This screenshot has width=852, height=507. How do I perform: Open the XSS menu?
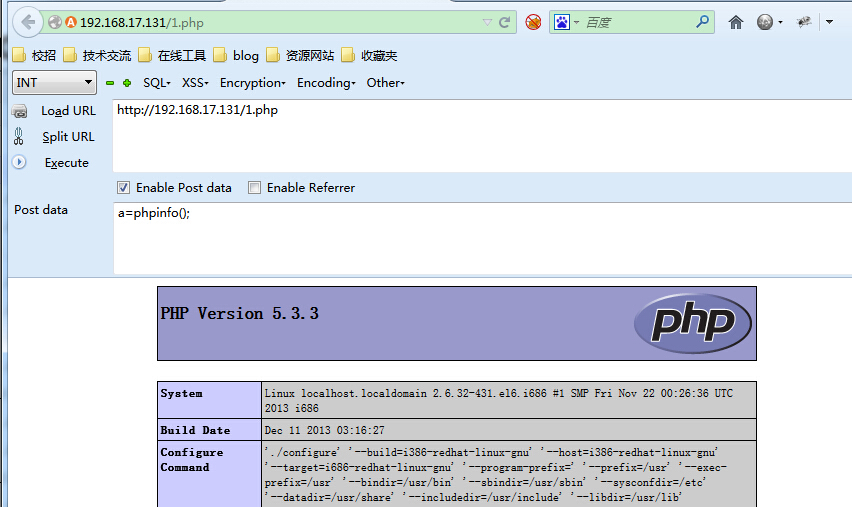pyautogui.click(x=195, y=83)
